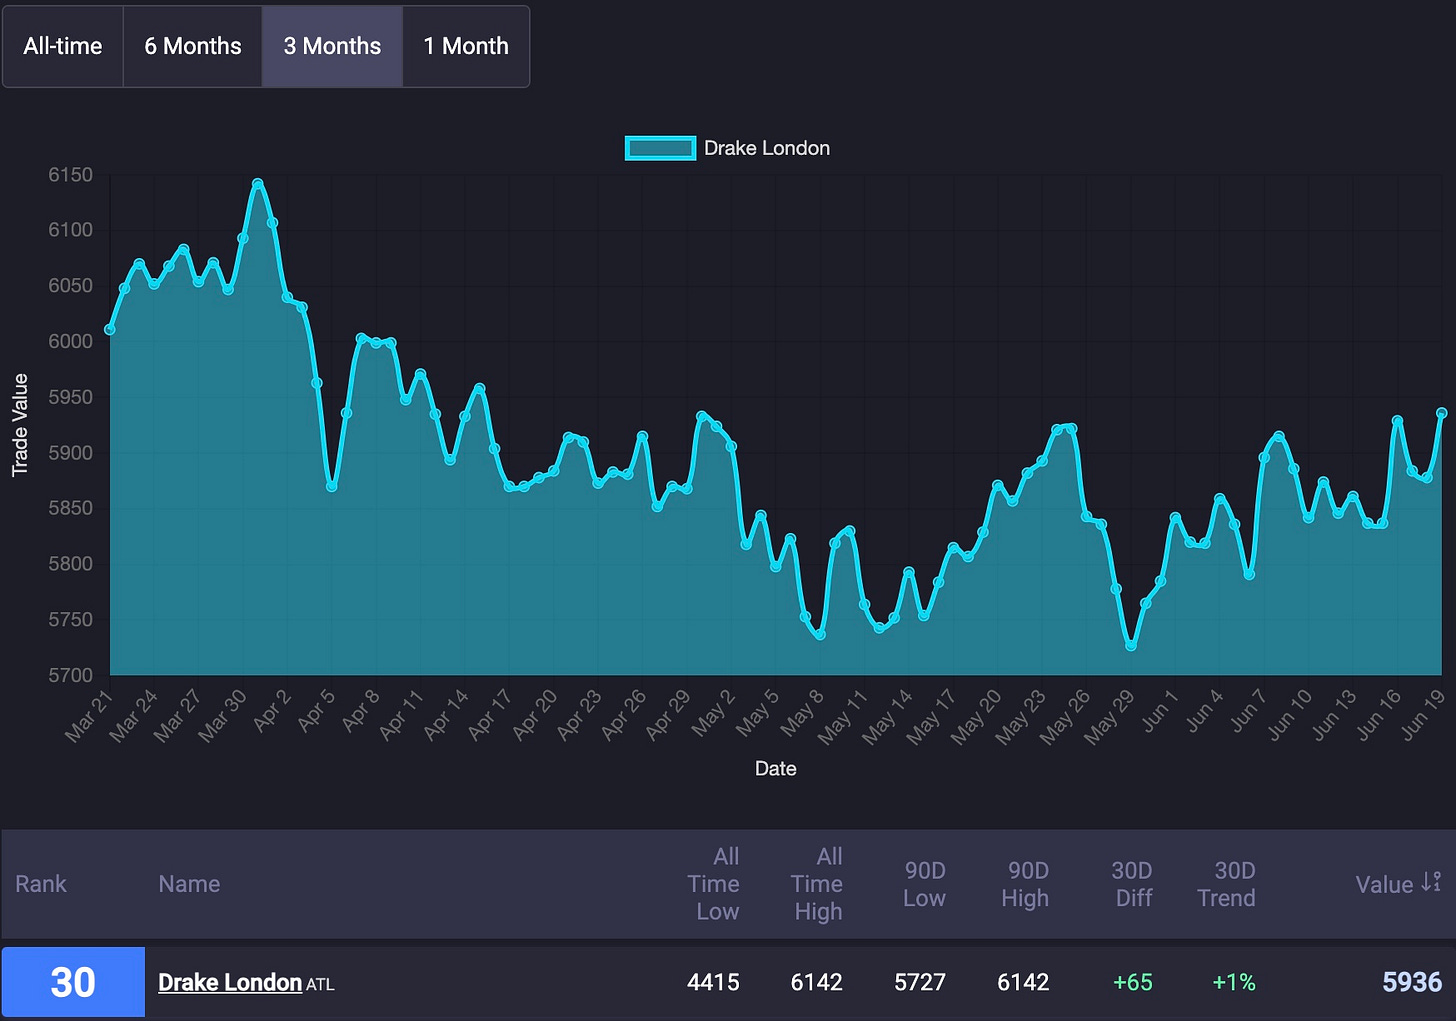1456x1021 pixels.
Task: Open the Drake London player link
Action: (x=230, y=982)
